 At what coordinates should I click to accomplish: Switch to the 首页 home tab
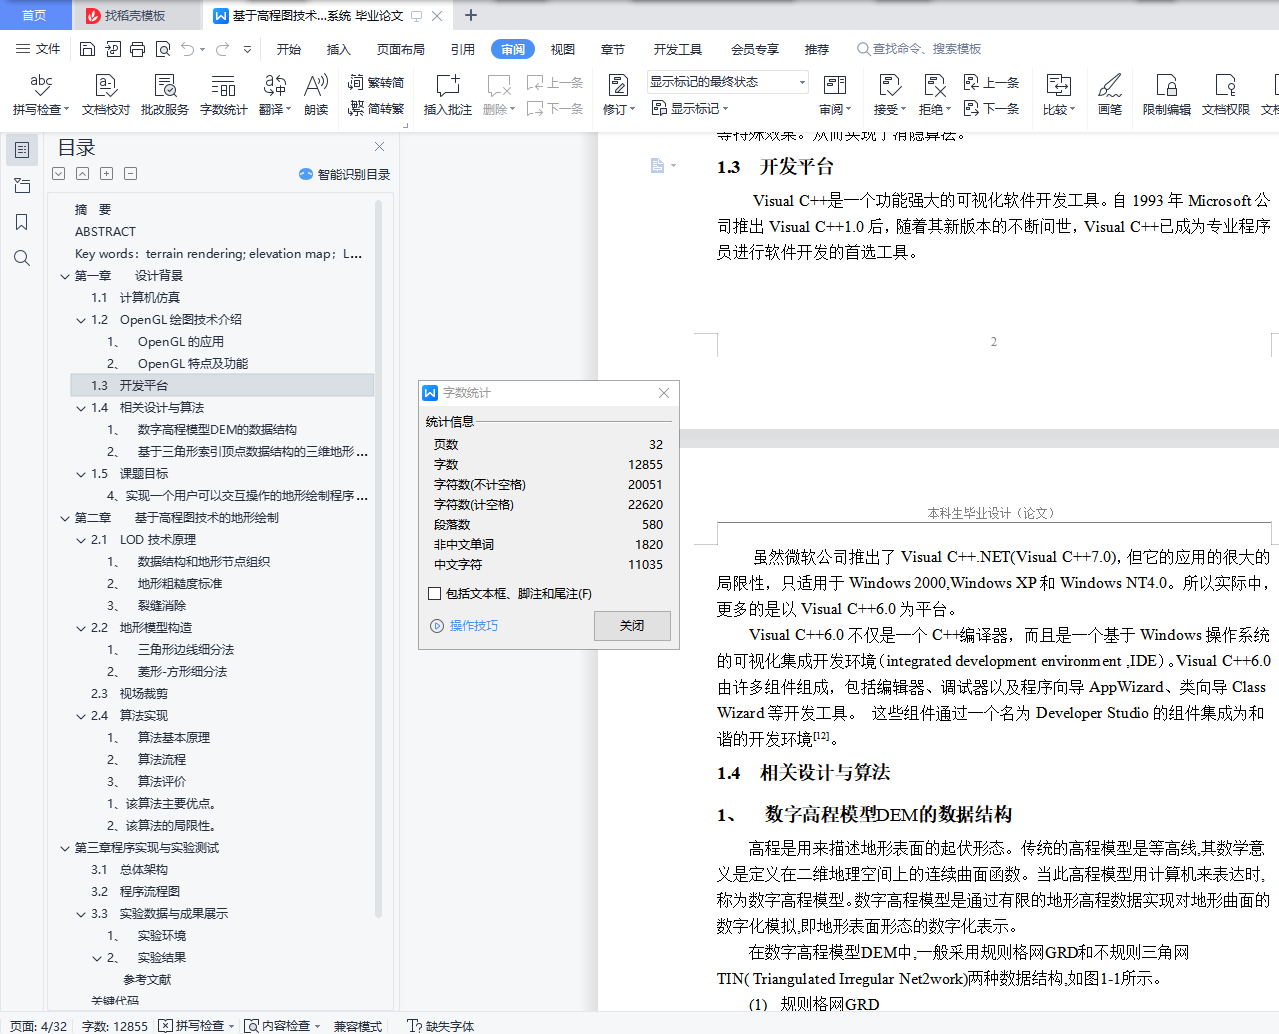[x=34, y=15]
